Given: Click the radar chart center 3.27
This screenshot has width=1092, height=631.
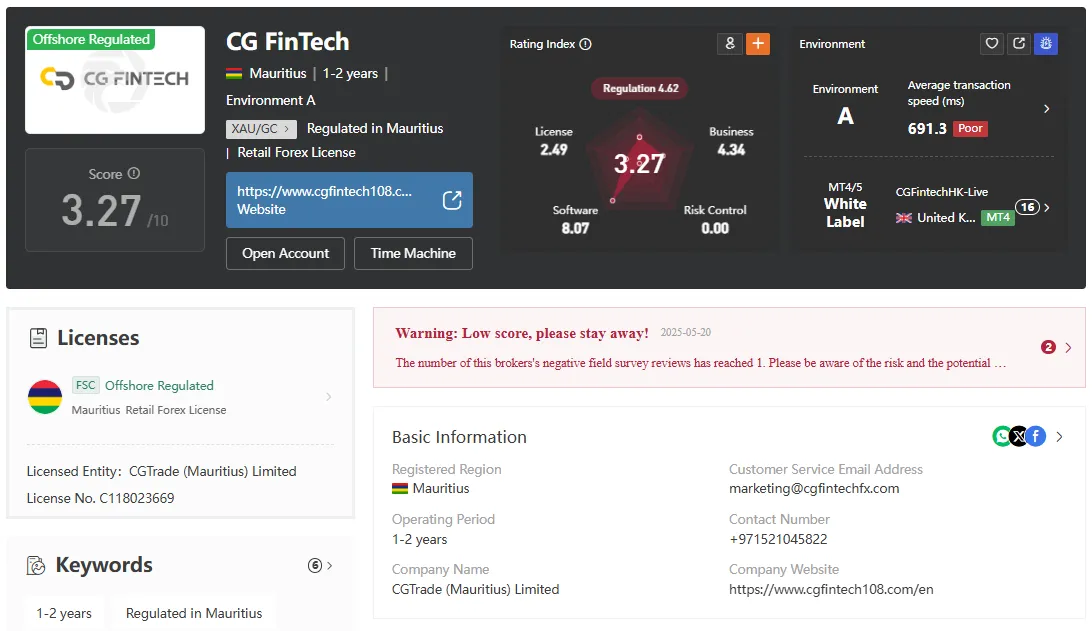Looking at the screenshot, I should tap(639, 164).
